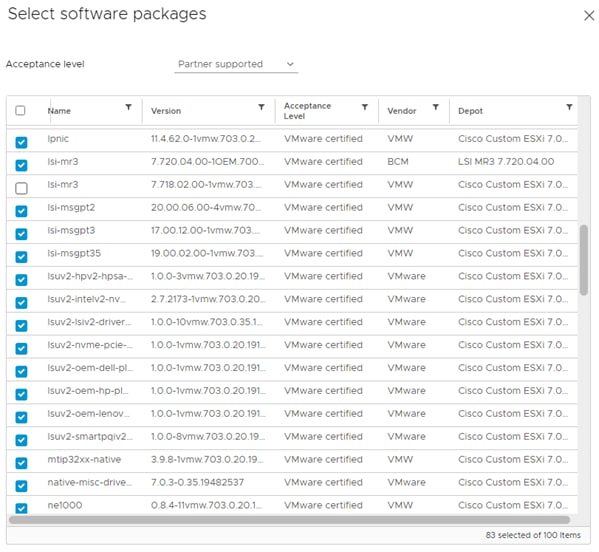Click version 7.0.3-0.35.19482537 cell
599x552 pixels.
pos(197,482)
